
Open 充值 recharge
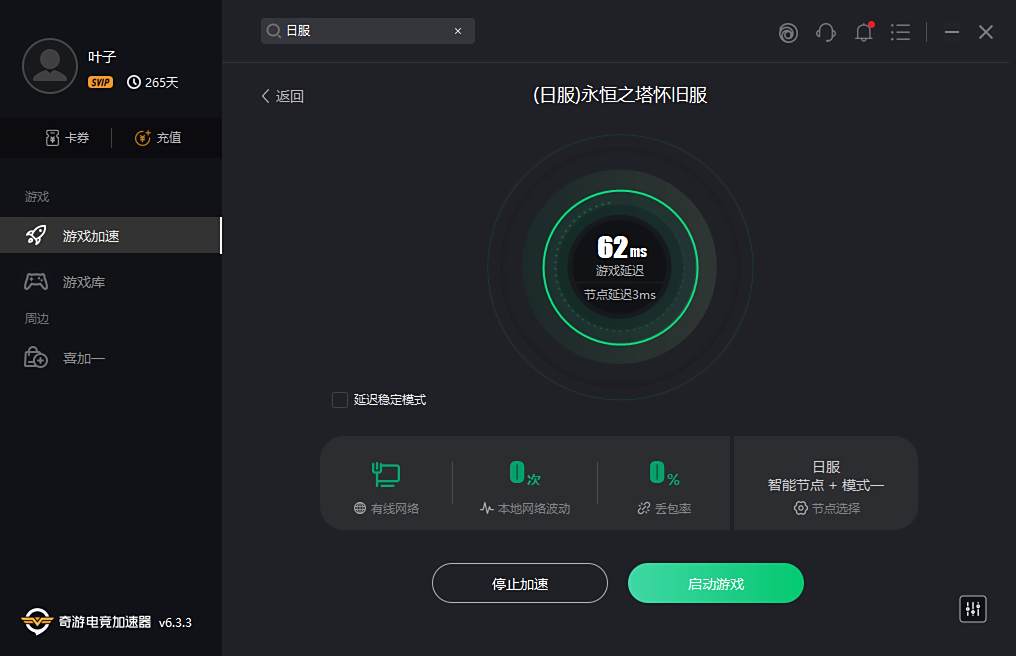[x=158, y=138]
